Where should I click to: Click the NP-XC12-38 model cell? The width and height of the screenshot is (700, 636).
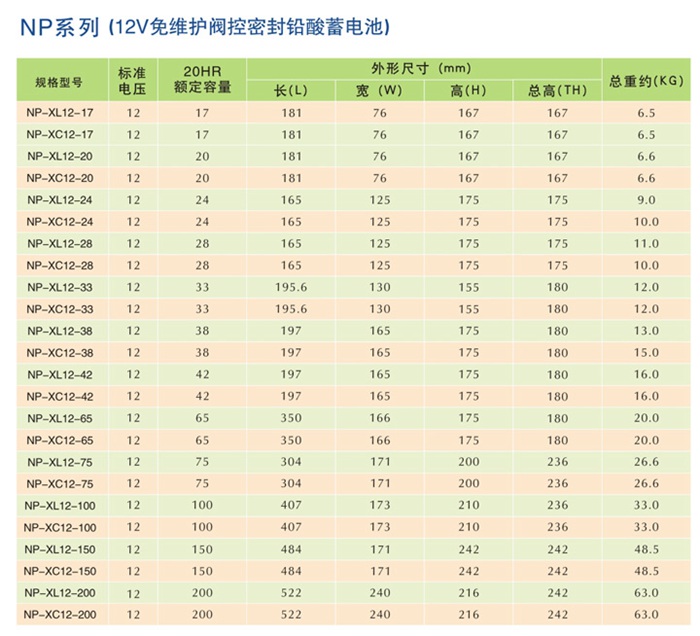click(x=60, y=352)
